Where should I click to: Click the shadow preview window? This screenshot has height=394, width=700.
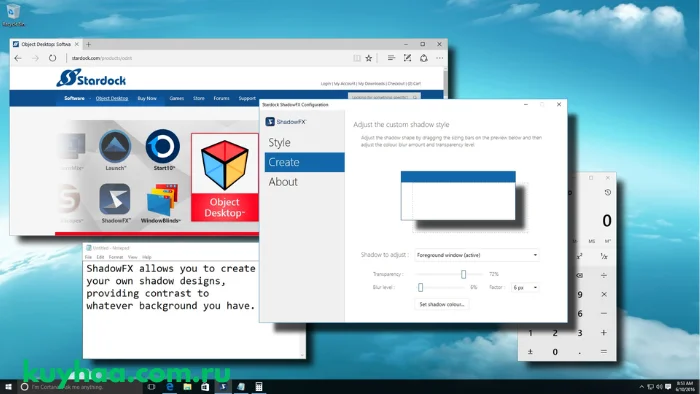coord(458,195)
